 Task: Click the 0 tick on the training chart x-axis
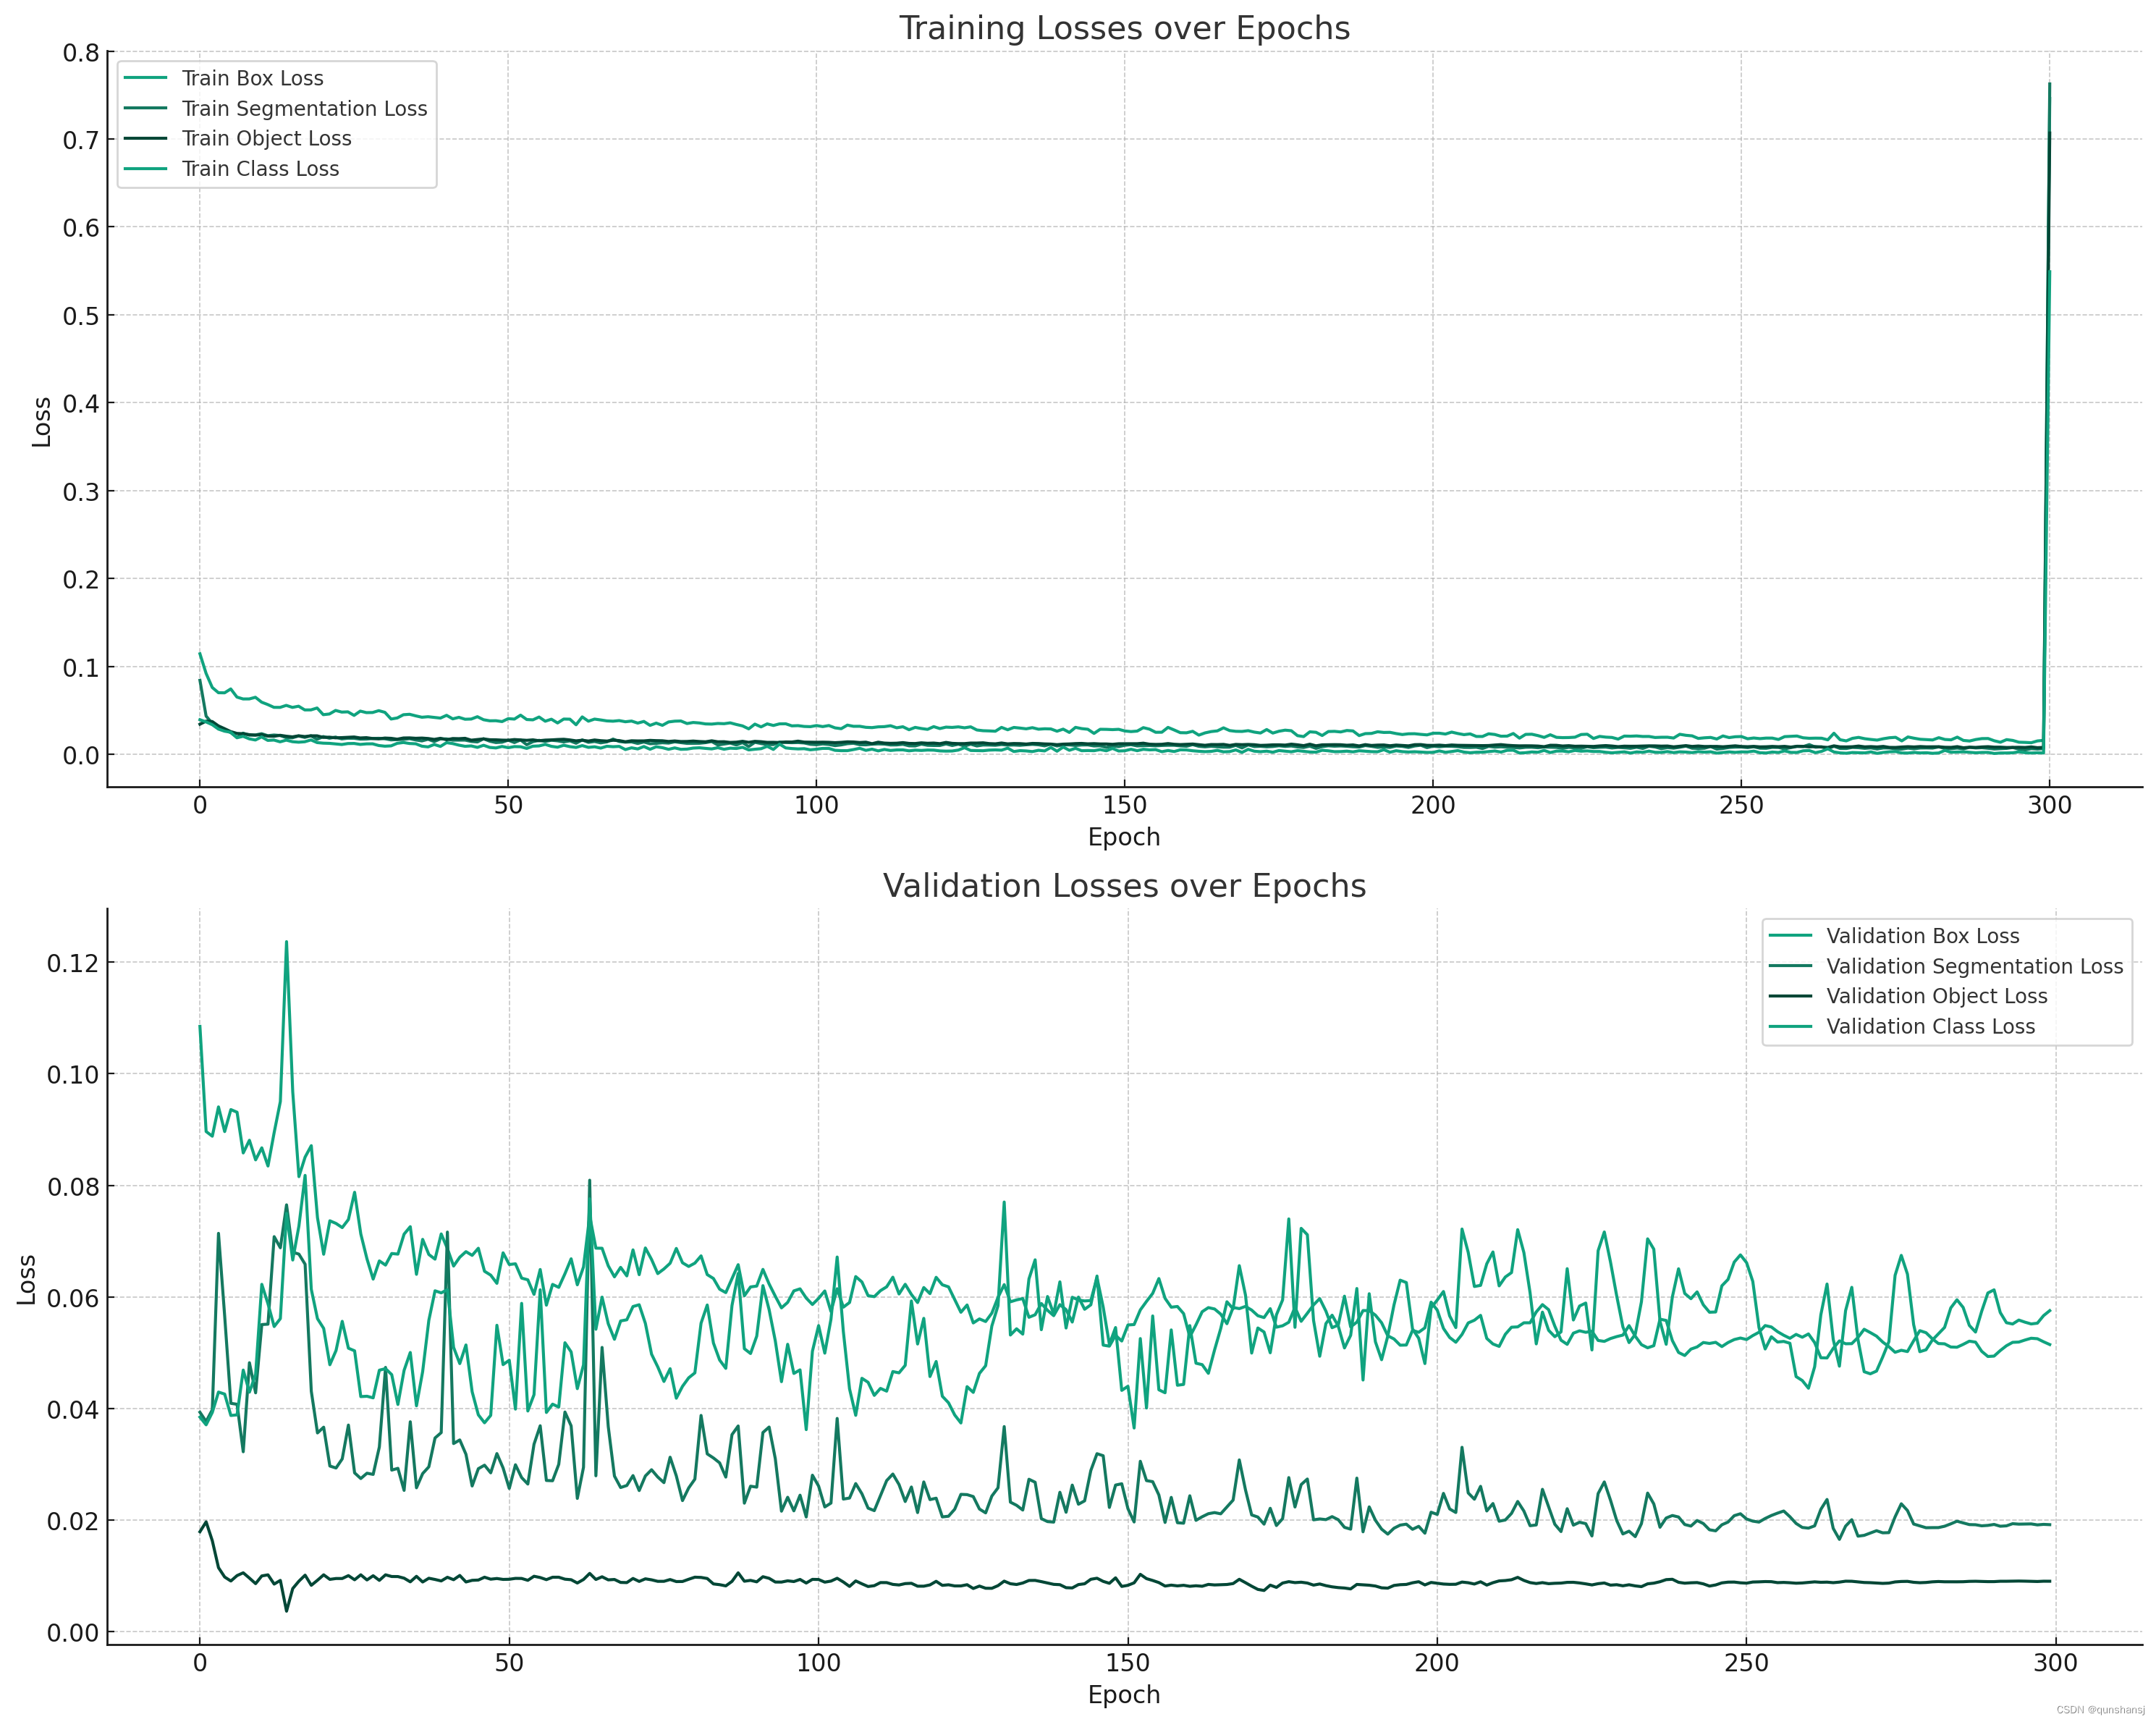(200, 806)
